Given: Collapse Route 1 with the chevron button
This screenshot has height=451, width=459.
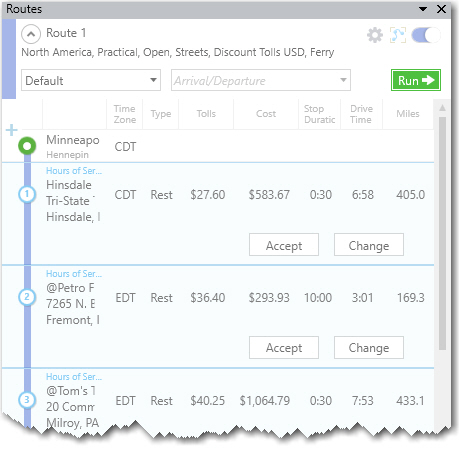Looking at the screenshot, I should coord(31,34).
